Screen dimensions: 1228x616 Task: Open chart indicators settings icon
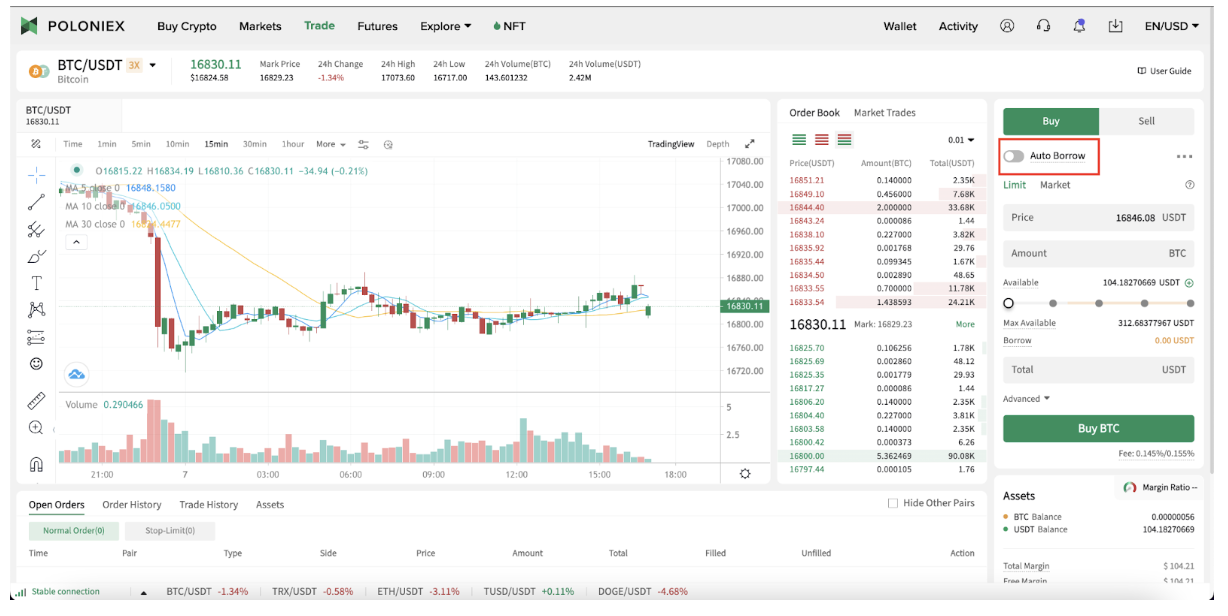tap(363, 144)
